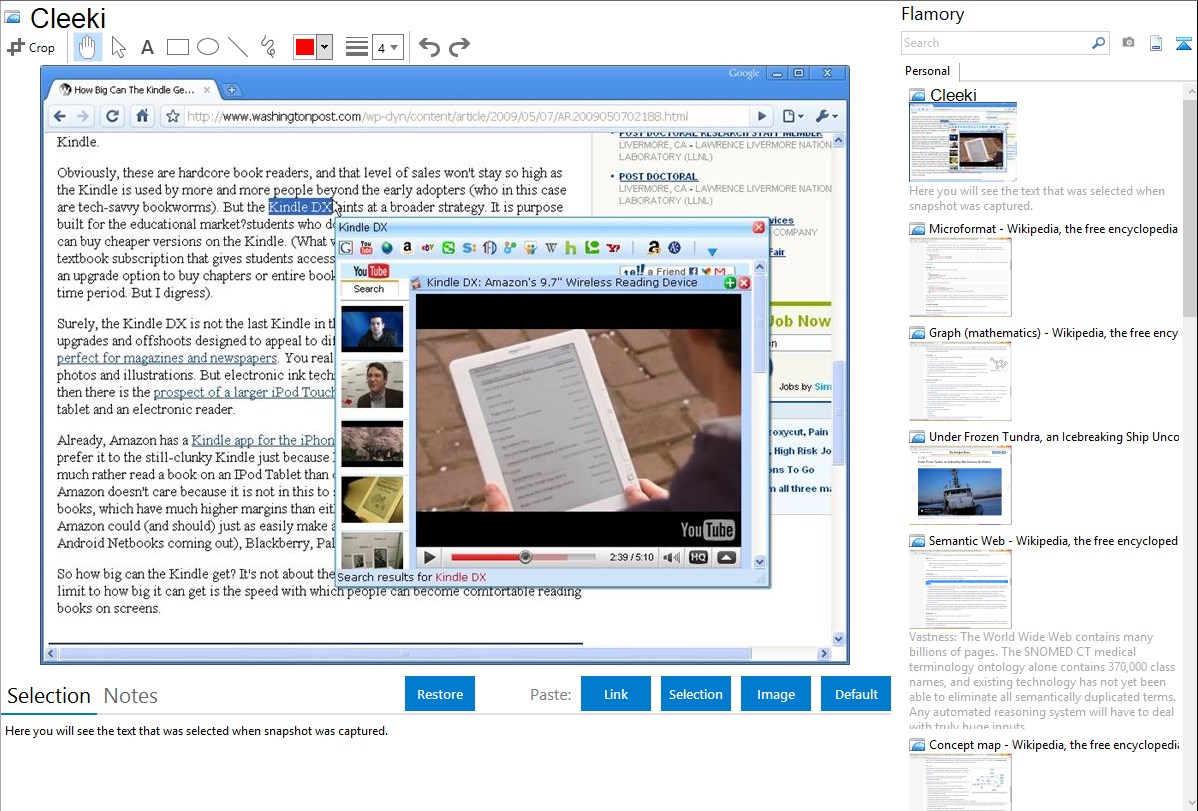This screenshot has height=811, width=1198.
Task: Select the straight line tool
Action: [238, 47]
